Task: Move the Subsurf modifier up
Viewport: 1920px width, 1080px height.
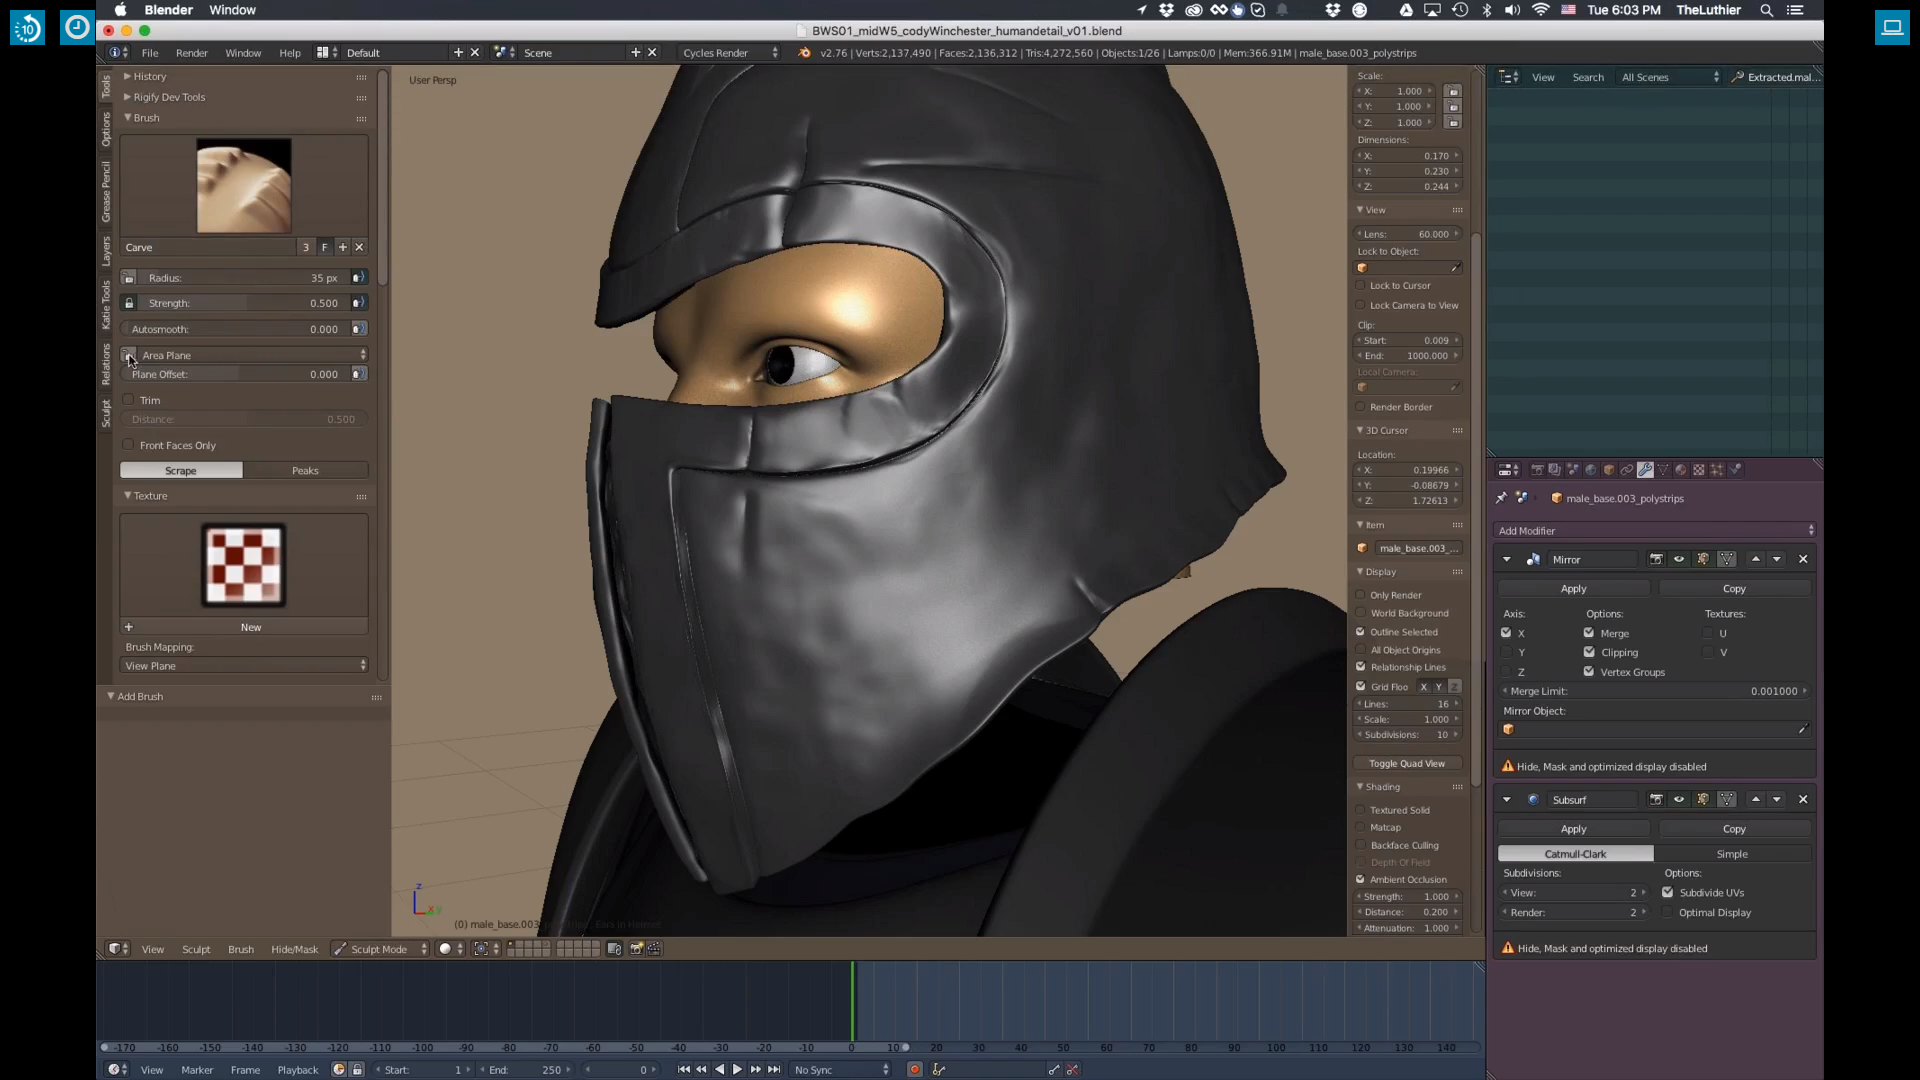Action: [x=1756, y=799]
